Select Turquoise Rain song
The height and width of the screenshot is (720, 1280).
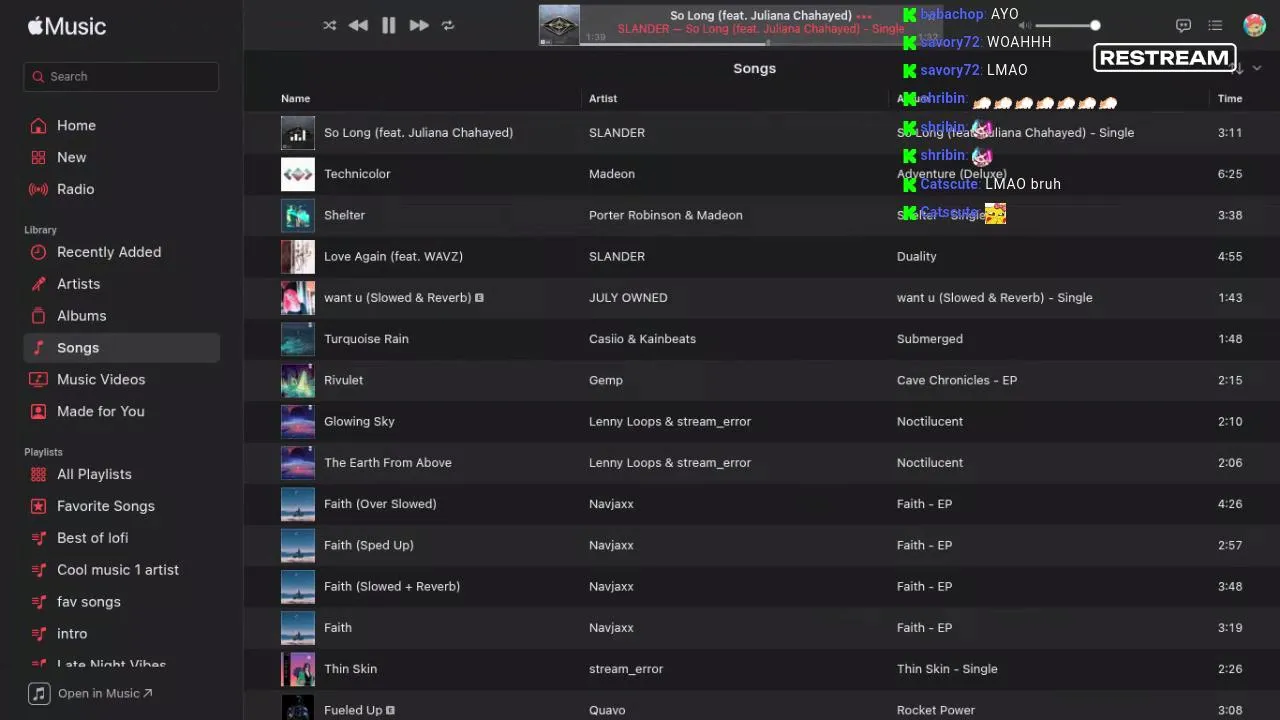(x=762, y=339)
